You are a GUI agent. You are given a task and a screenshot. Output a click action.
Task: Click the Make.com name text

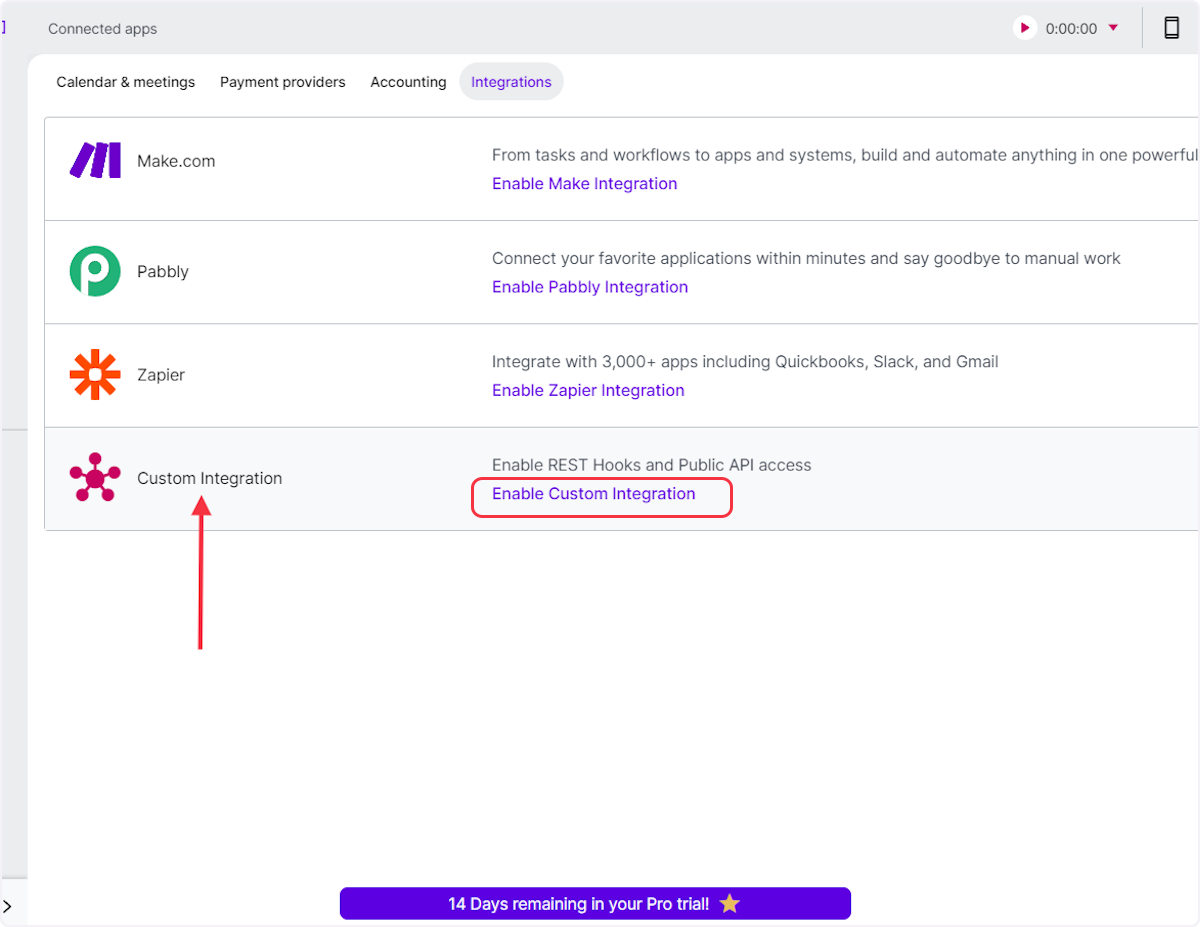click(x=176, y=161)
